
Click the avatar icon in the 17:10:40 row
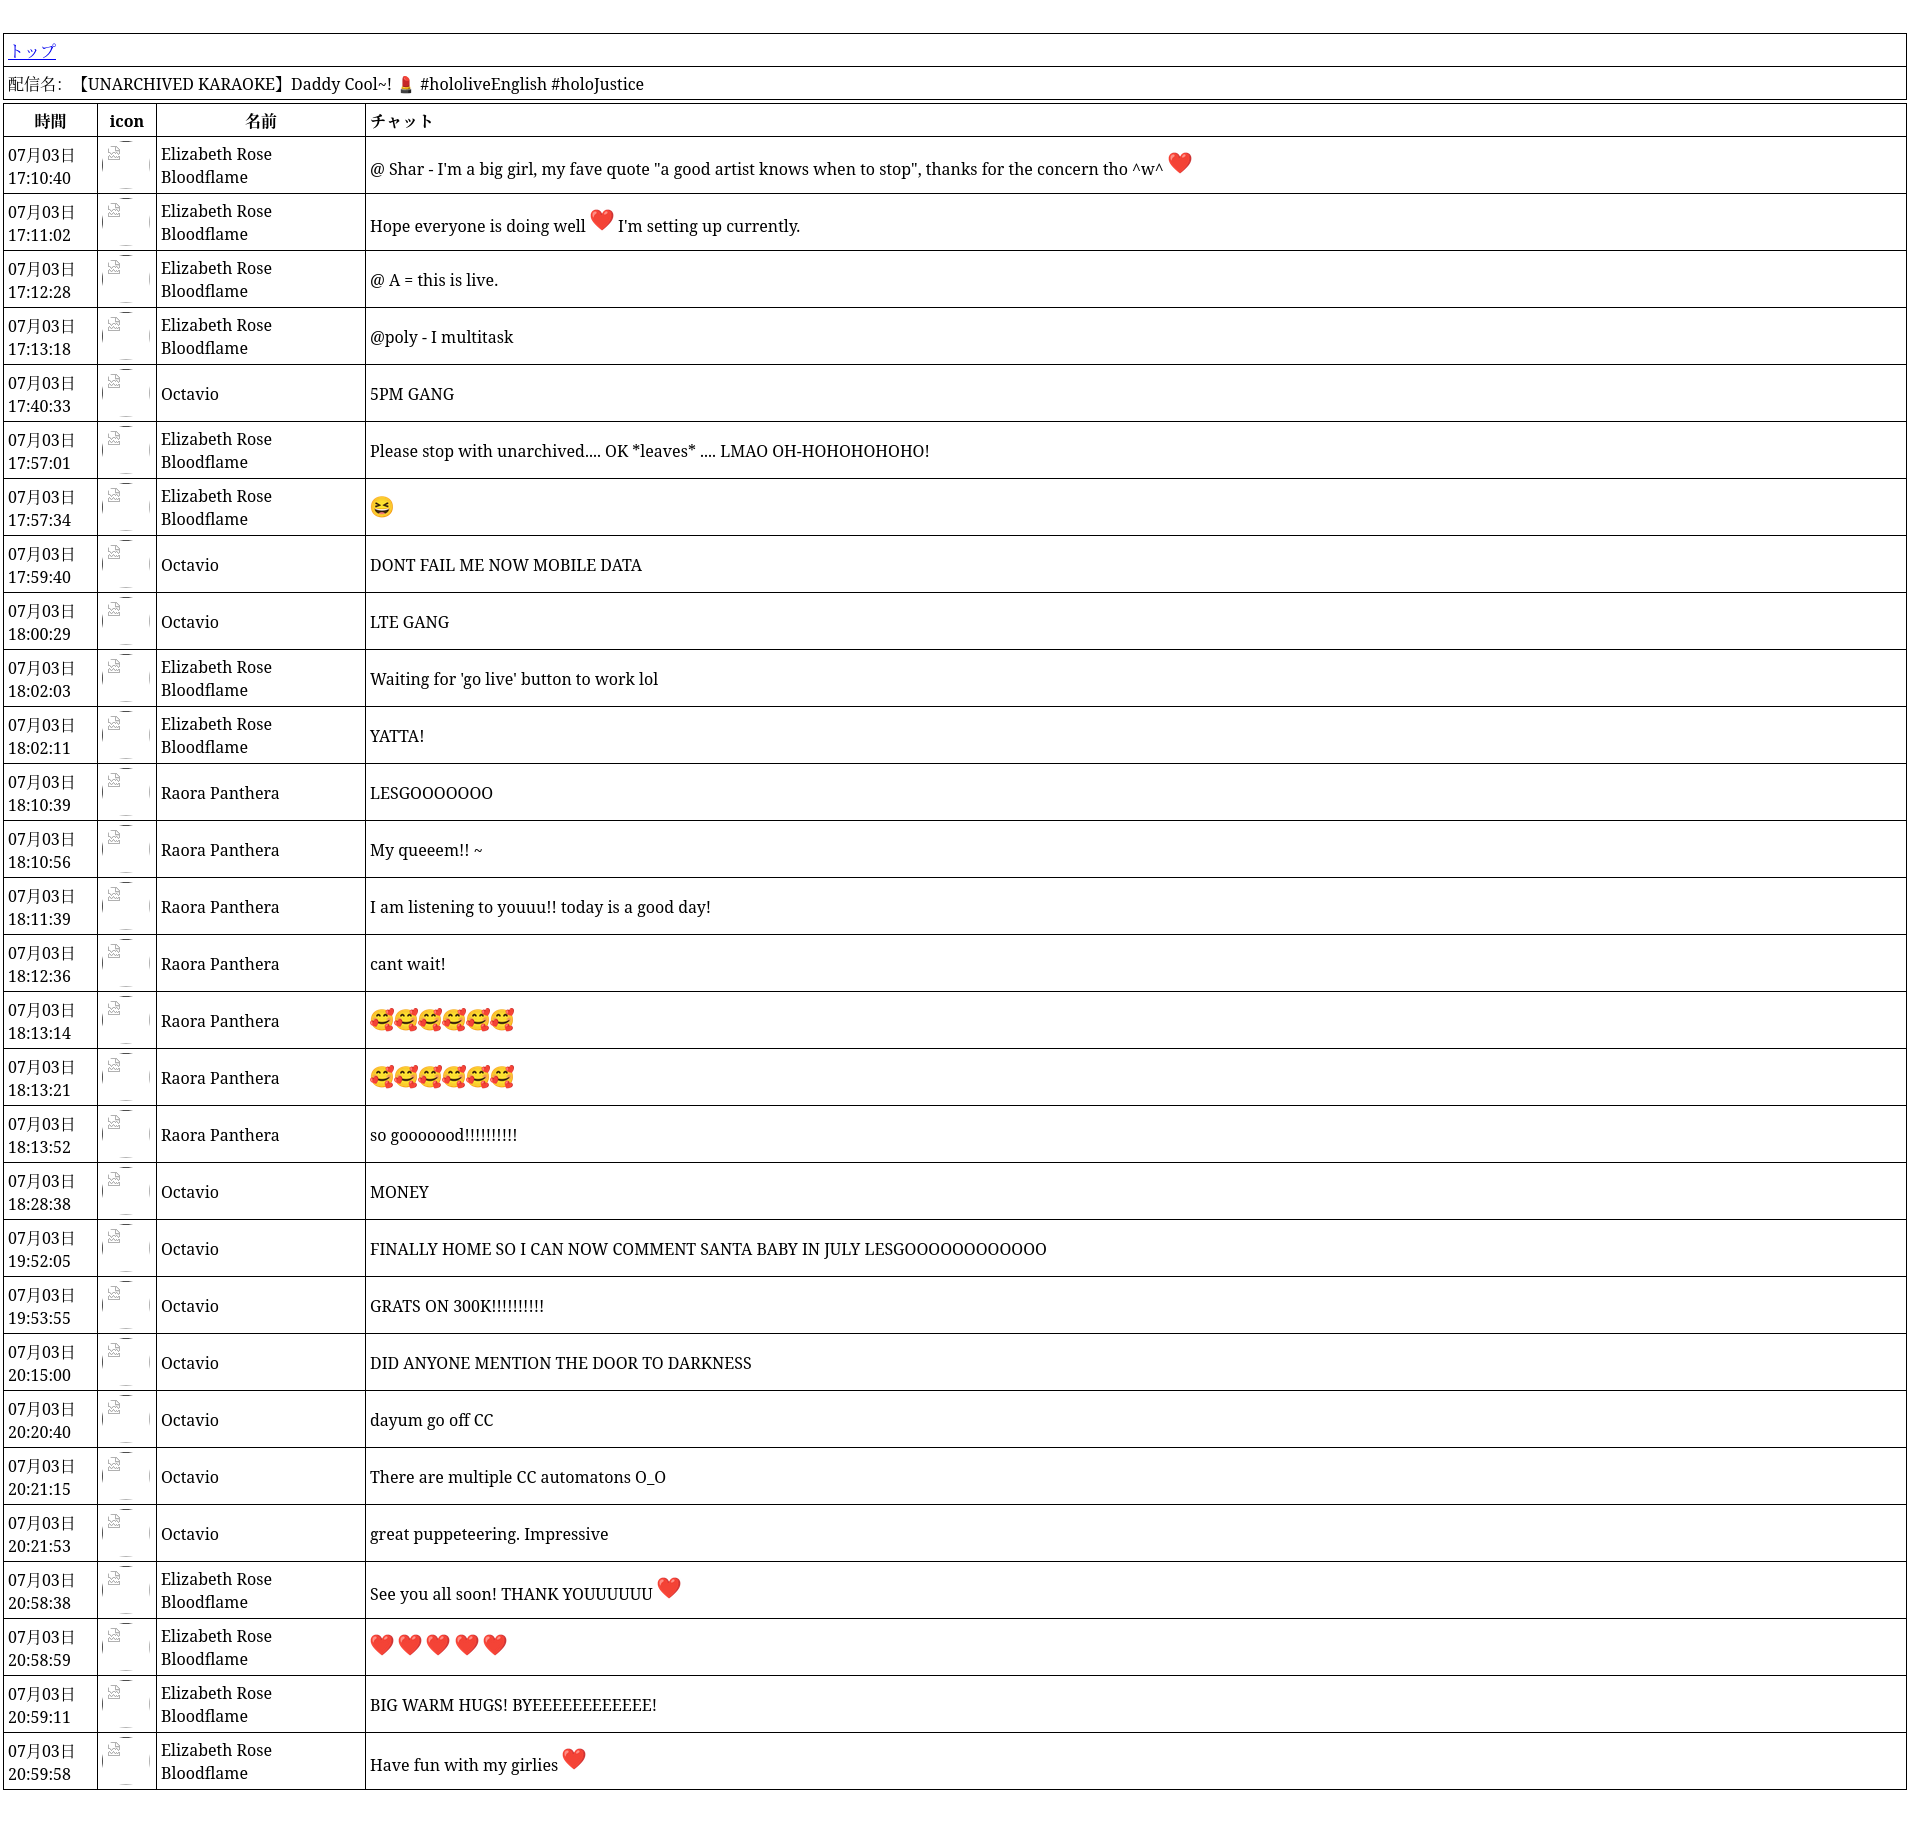click(126, 165)
